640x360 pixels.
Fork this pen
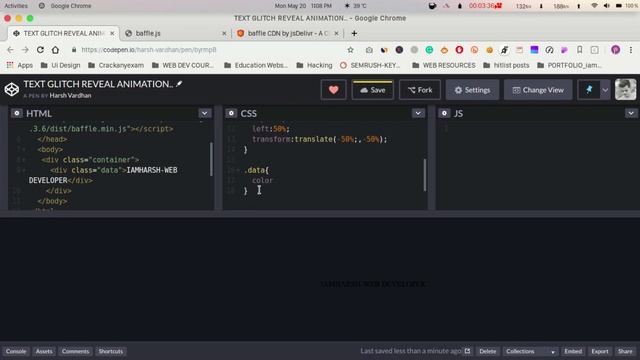click(x=420, y=90)
